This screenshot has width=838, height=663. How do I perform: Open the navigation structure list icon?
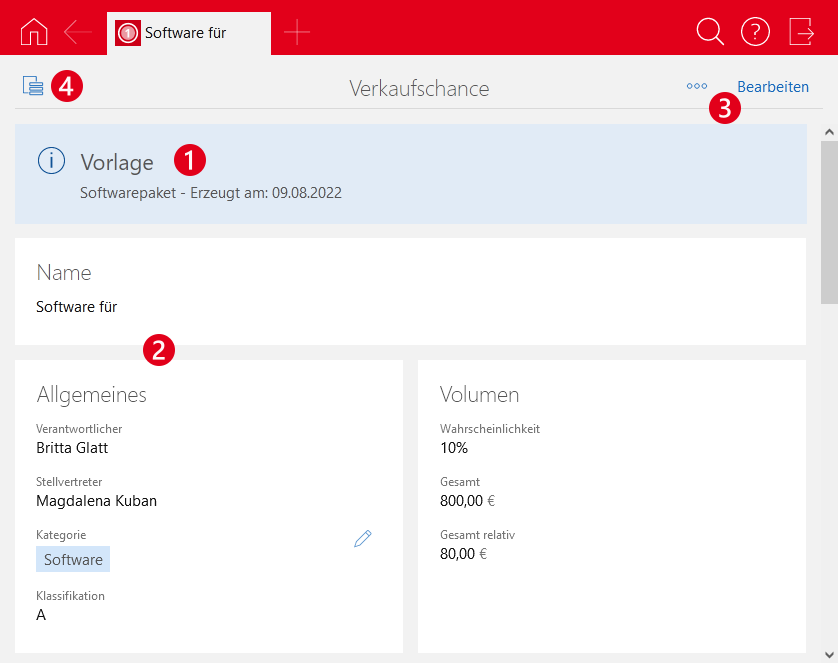[33, 86]
